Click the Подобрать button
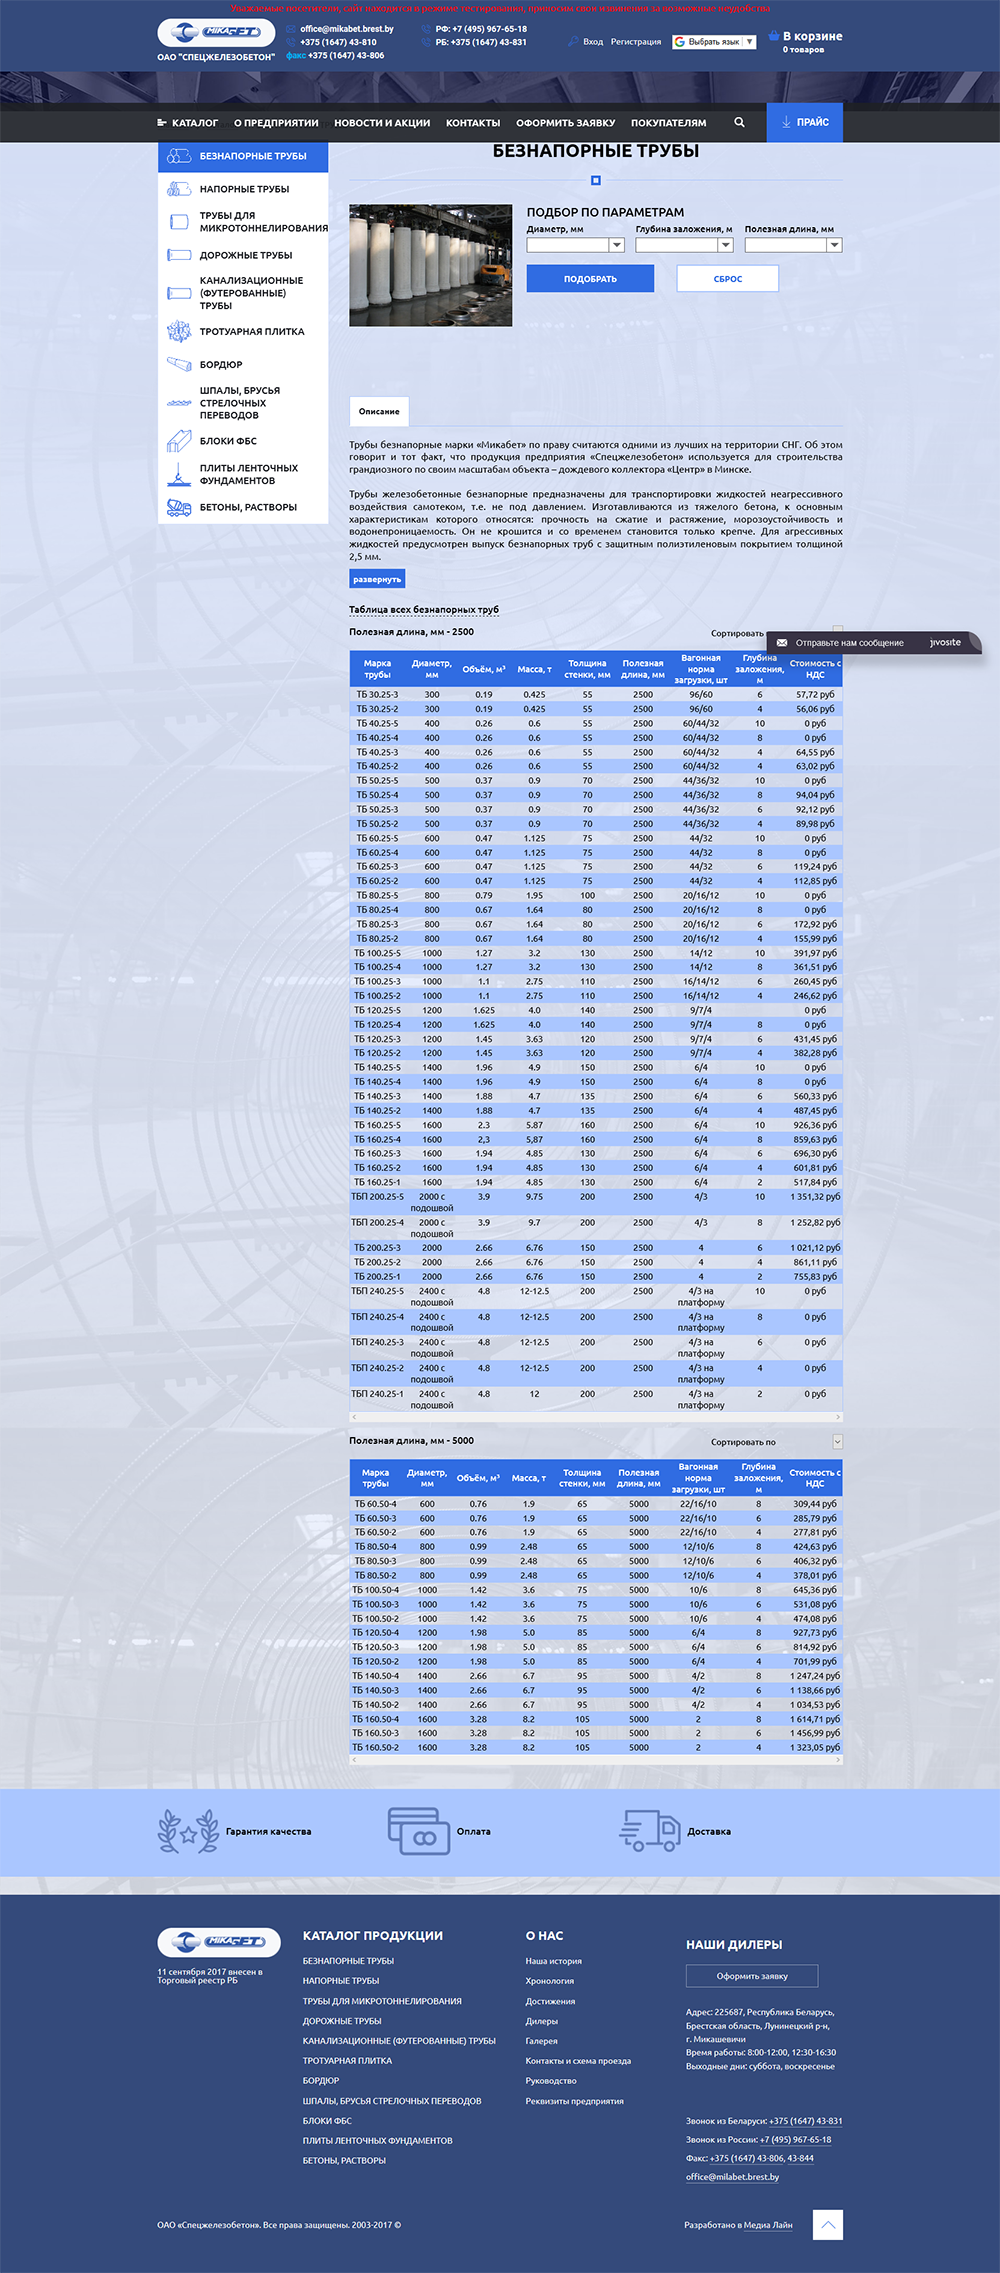 pyautogui.click(x=590, y=279)
